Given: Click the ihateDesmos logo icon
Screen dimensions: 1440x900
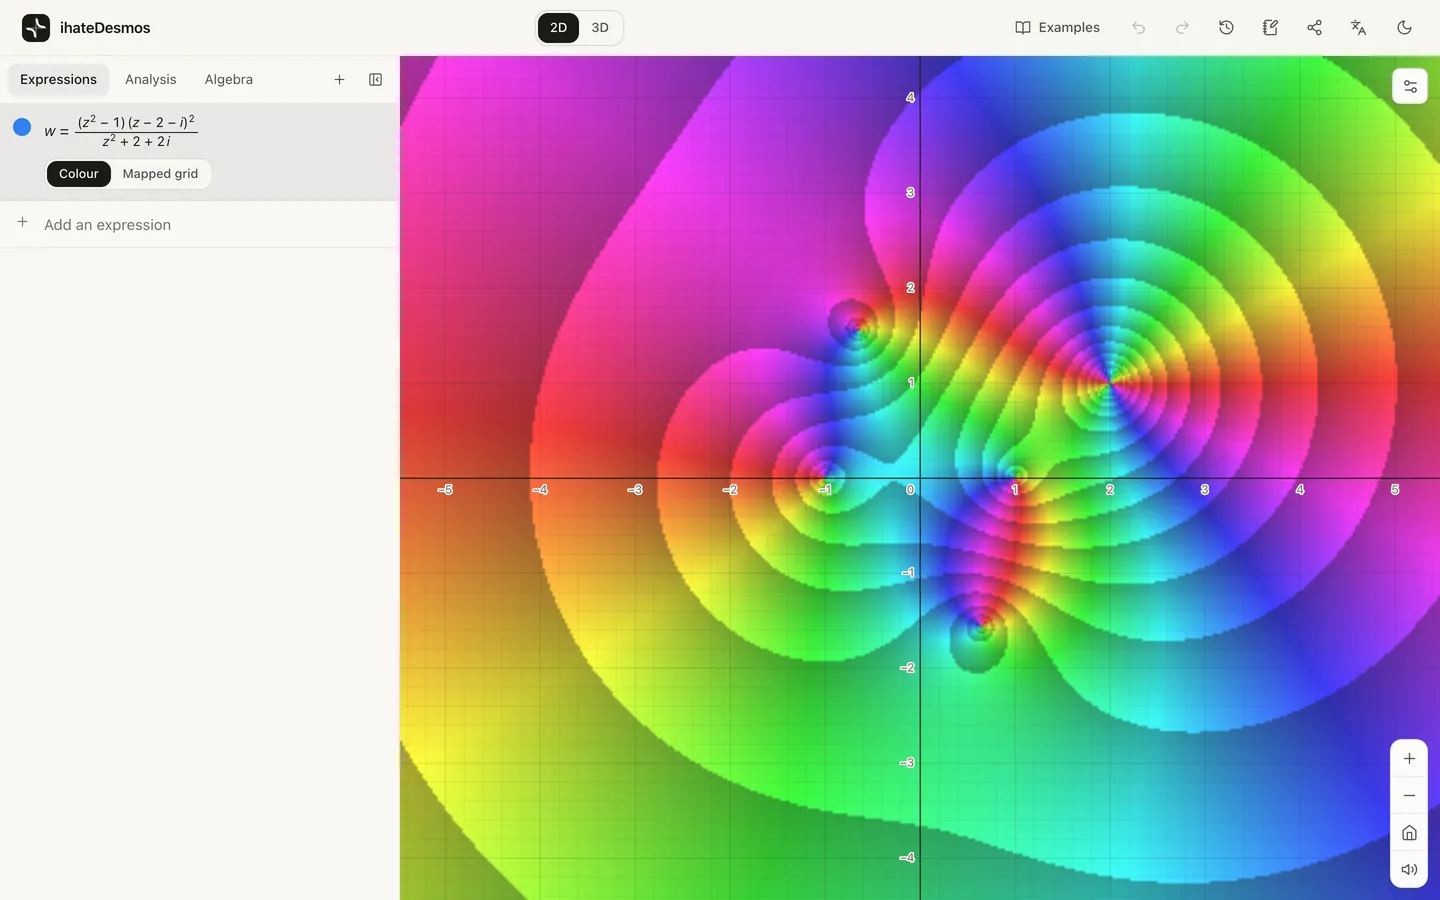Looking at the screenshot, I should [36, 28].
